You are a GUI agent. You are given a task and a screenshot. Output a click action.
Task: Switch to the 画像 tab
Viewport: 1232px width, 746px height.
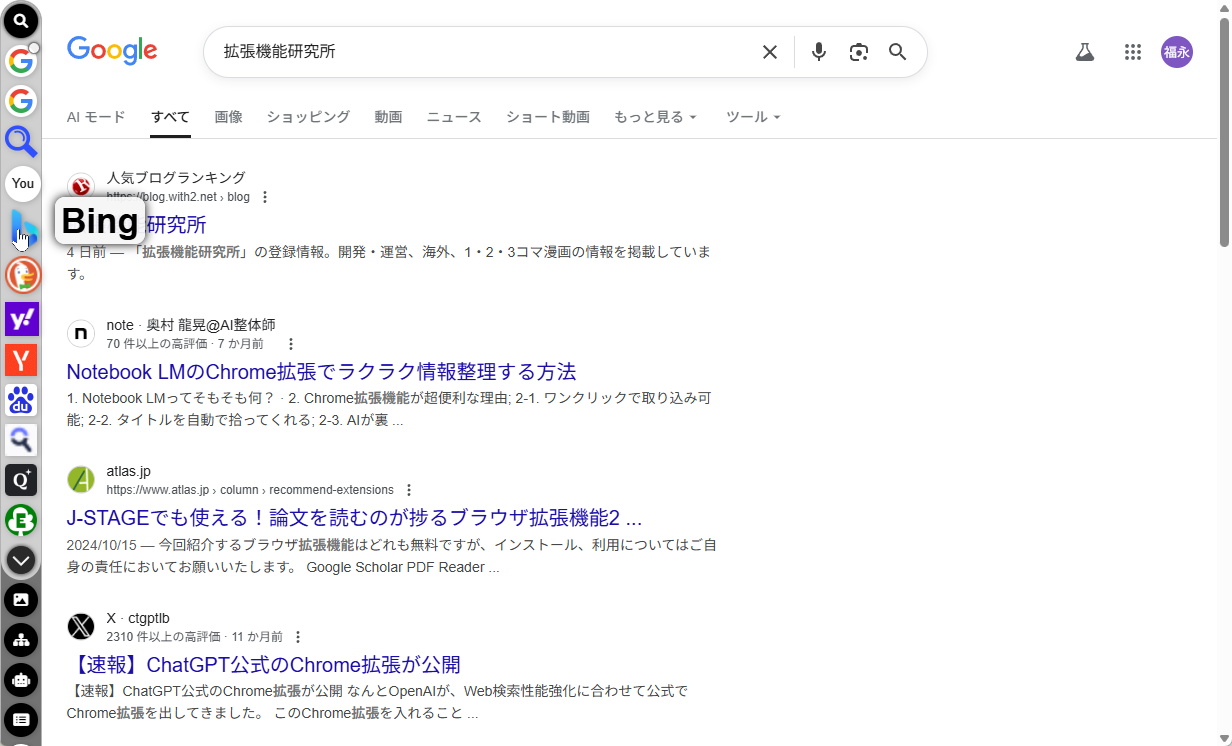click(228, 117)
